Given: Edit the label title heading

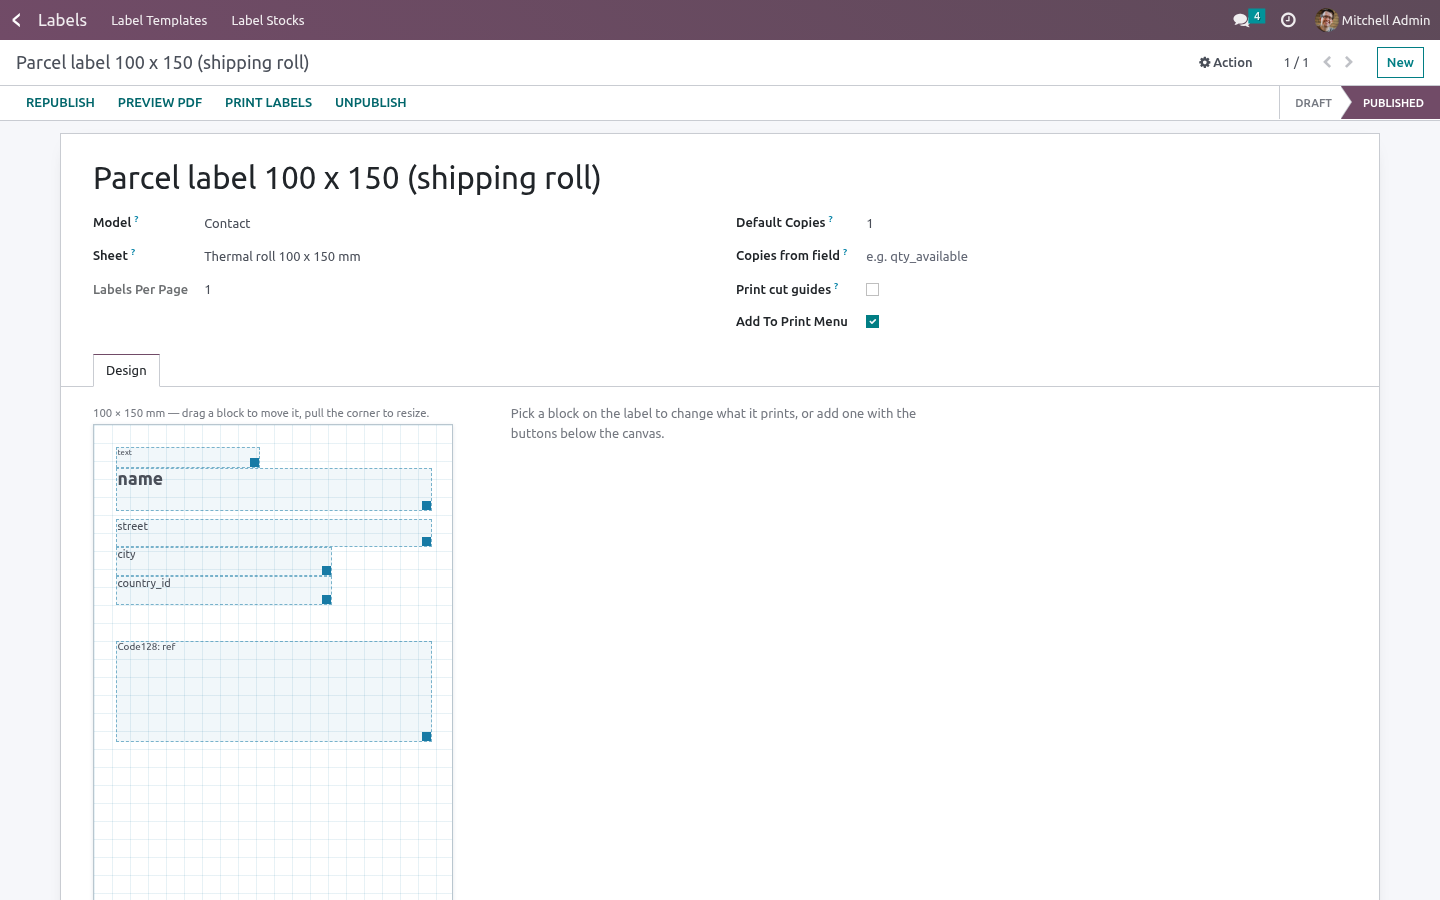Looking at the screenshot, I should [347, 178].
